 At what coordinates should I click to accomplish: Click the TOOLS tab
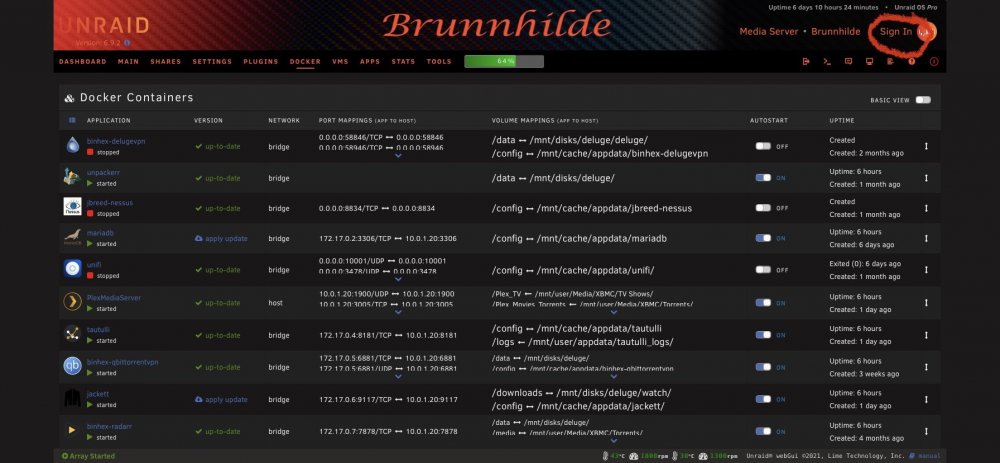(439, 62)
